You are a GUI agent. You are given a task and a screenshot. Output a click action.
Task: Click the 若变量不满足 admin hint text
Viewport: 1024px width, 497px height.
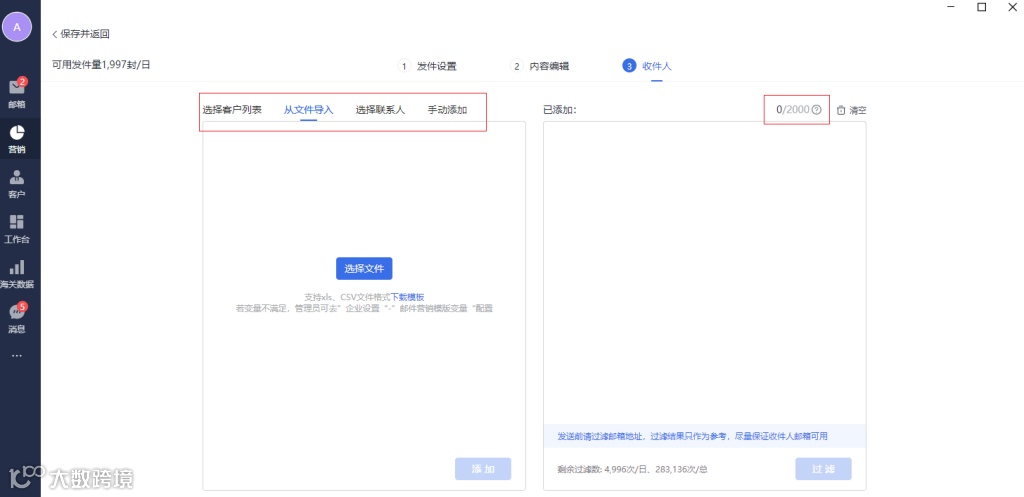364,308
